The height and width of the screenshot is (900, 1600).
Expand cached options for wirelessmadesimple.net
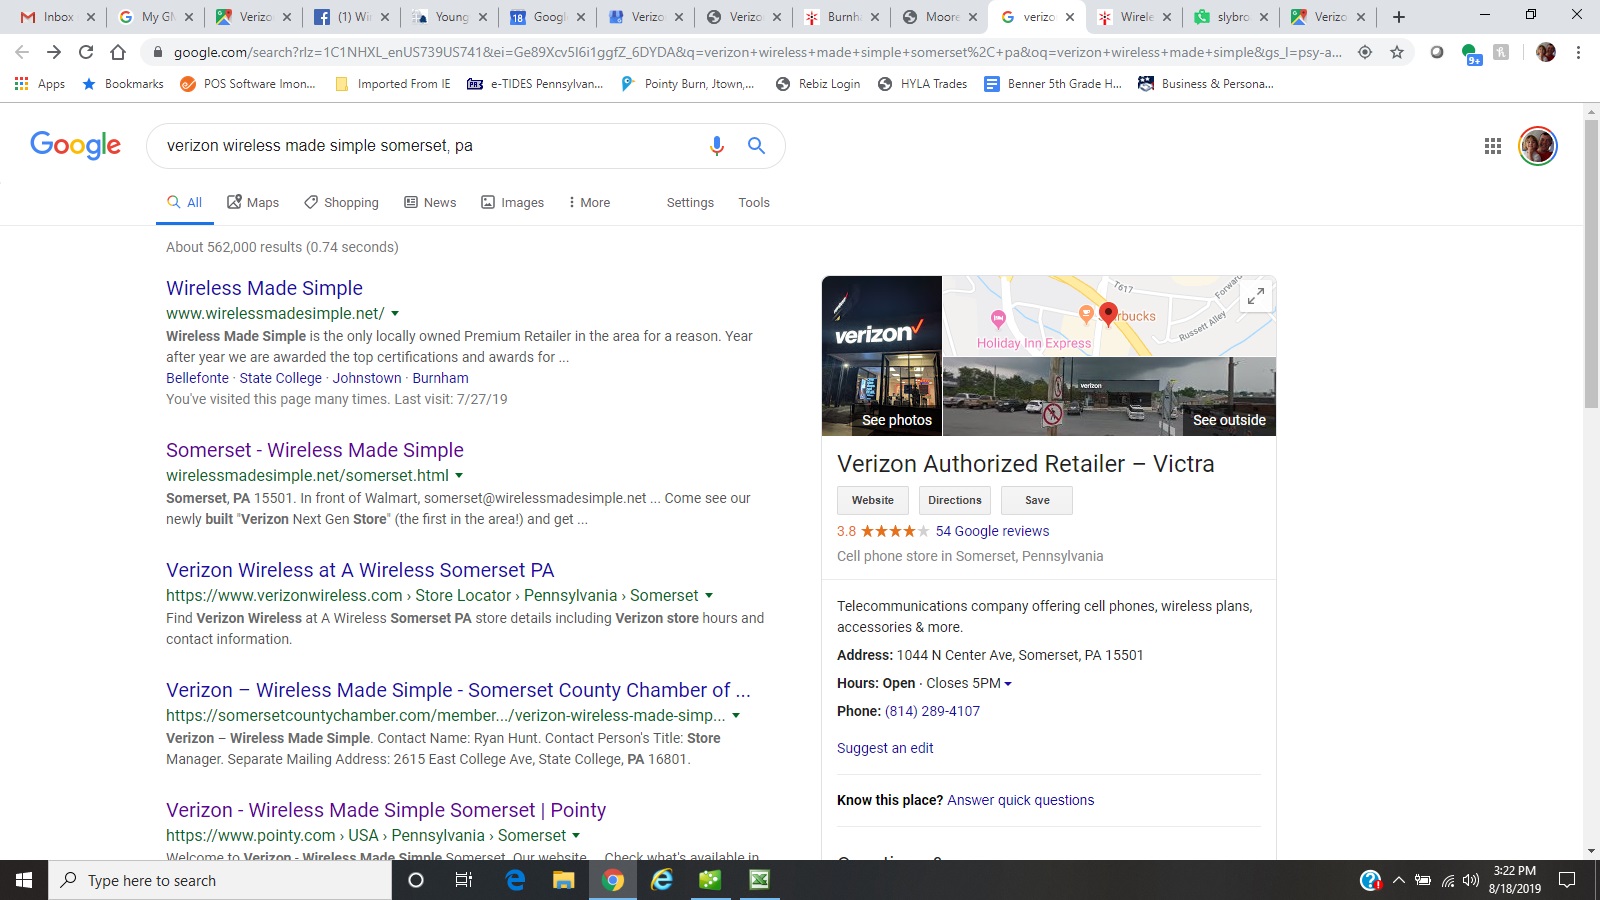click(x=395, y=314)
